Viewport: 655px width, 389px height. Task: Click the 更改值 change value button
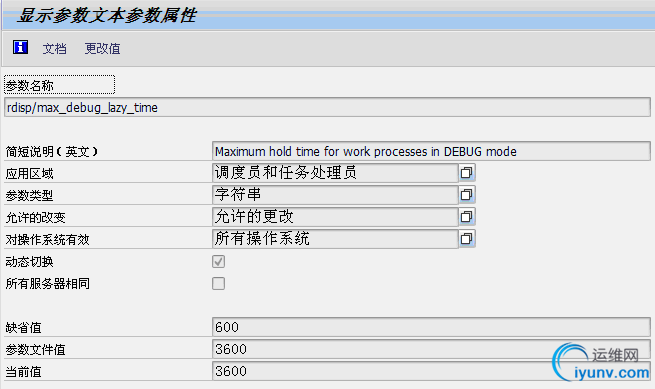[x=102, y=48]
